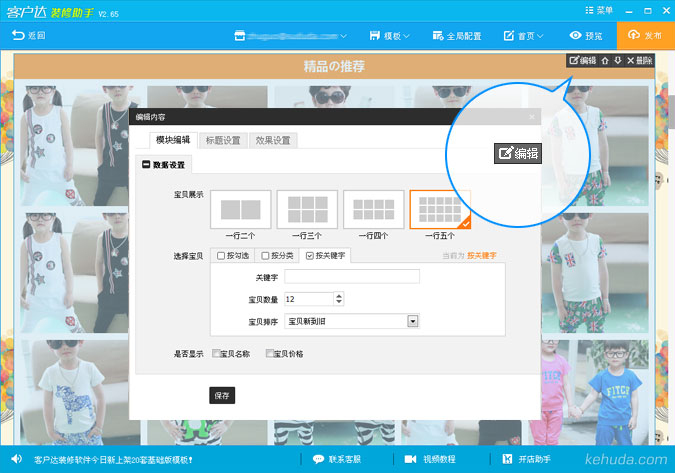The height and width of the screenshot is (473, 675).
Task: Switch to the 效果设置 tab
Action: tap(272, 140)
